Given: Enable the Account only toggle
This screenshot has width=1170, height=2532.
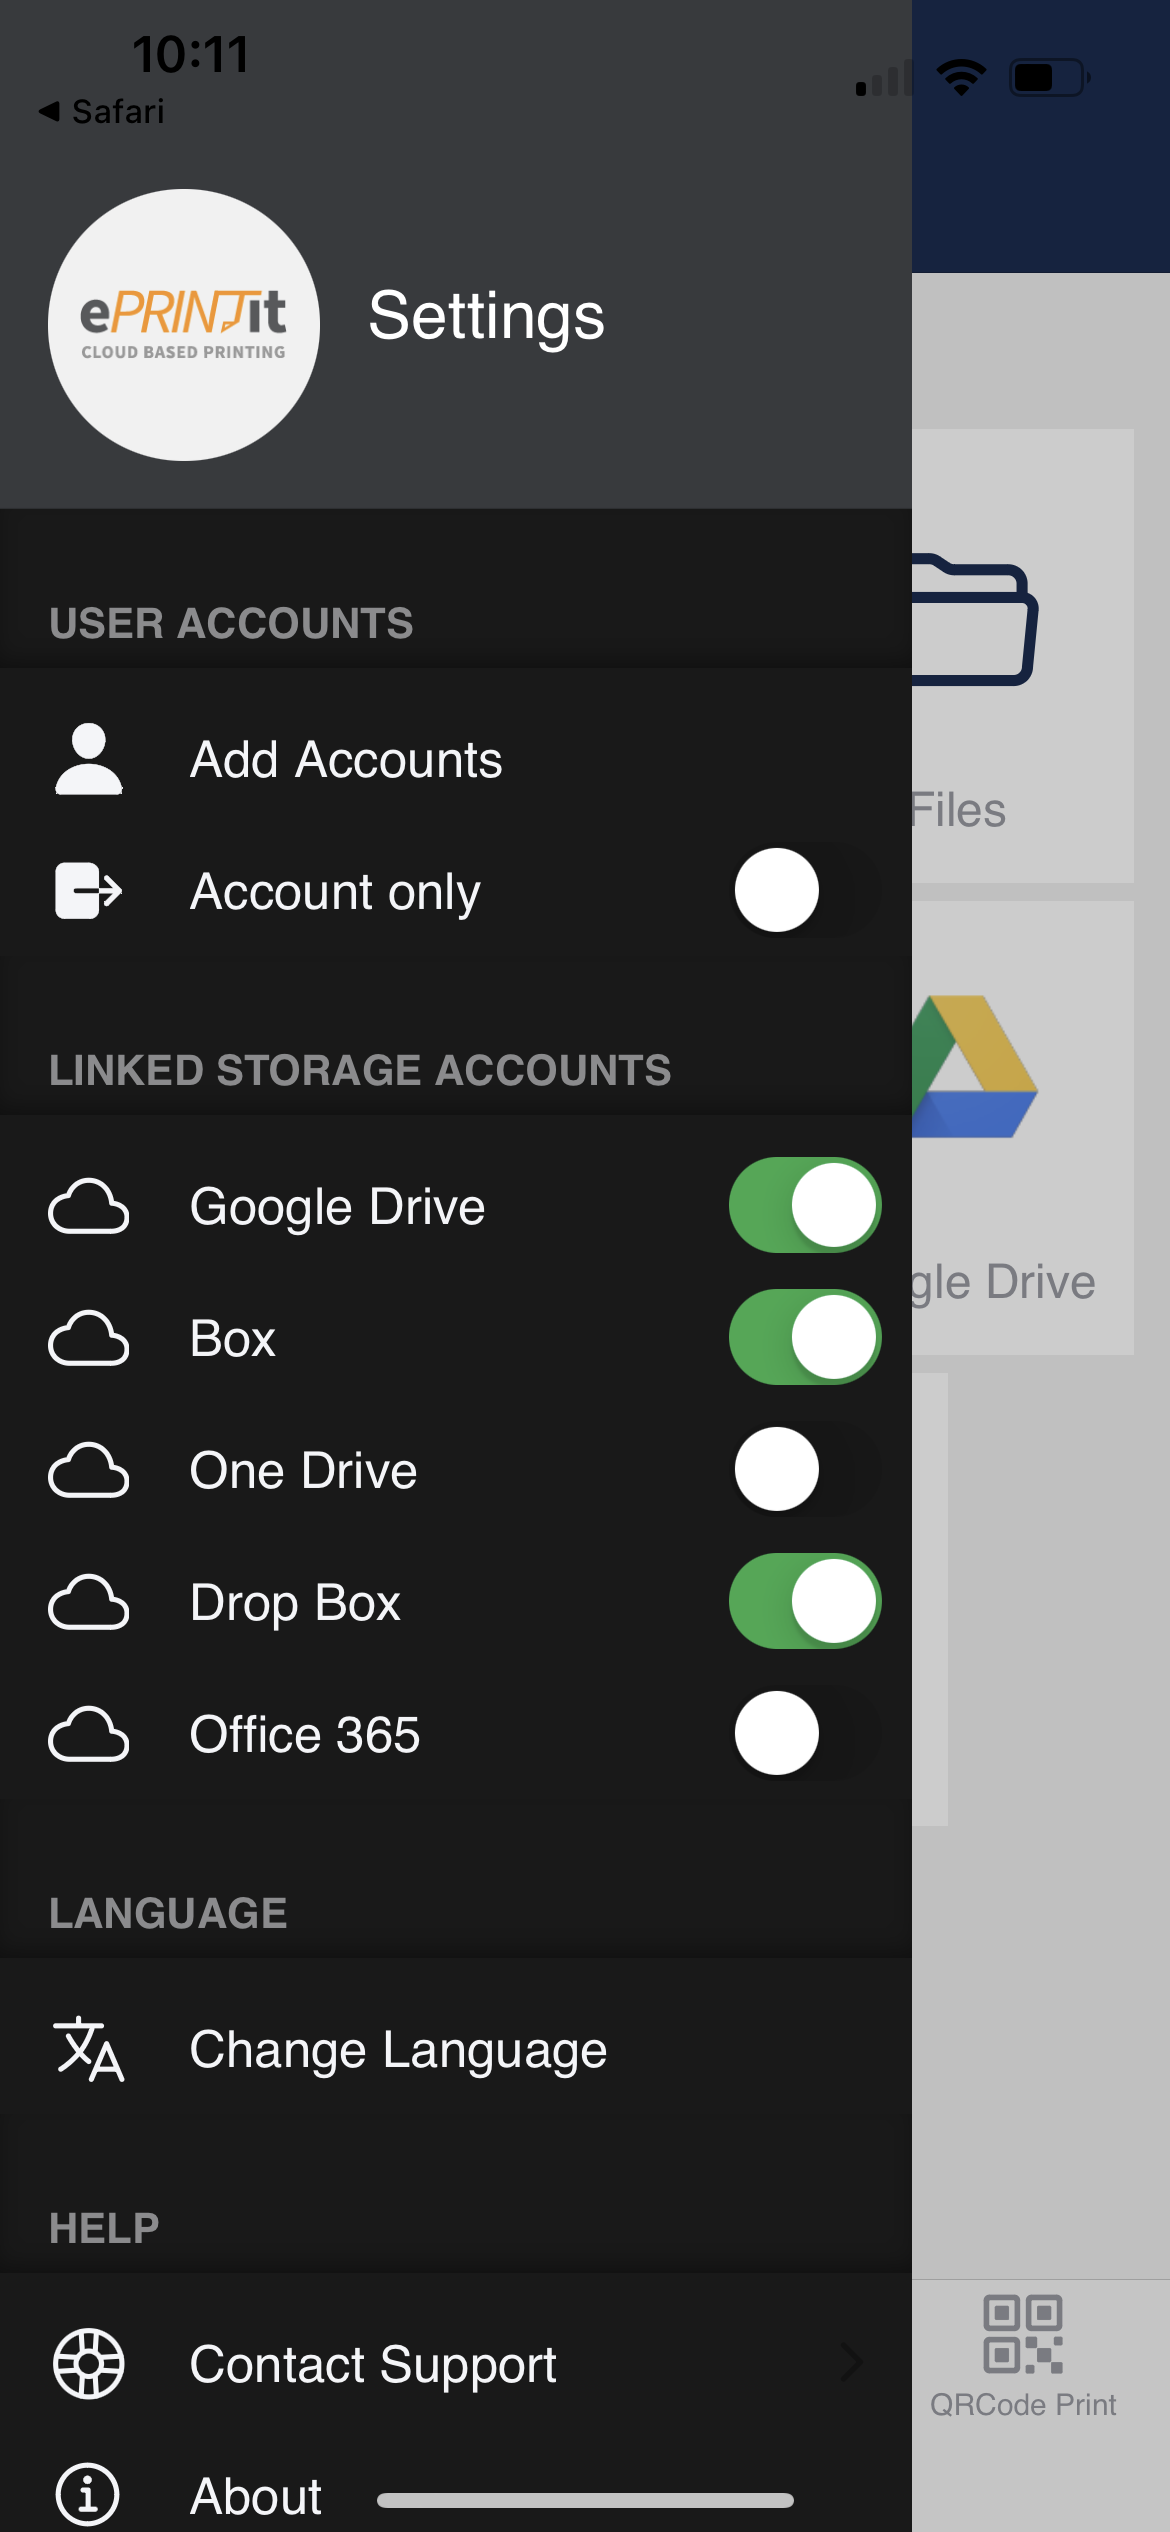Looking at the screenshot, I should 805,890.
